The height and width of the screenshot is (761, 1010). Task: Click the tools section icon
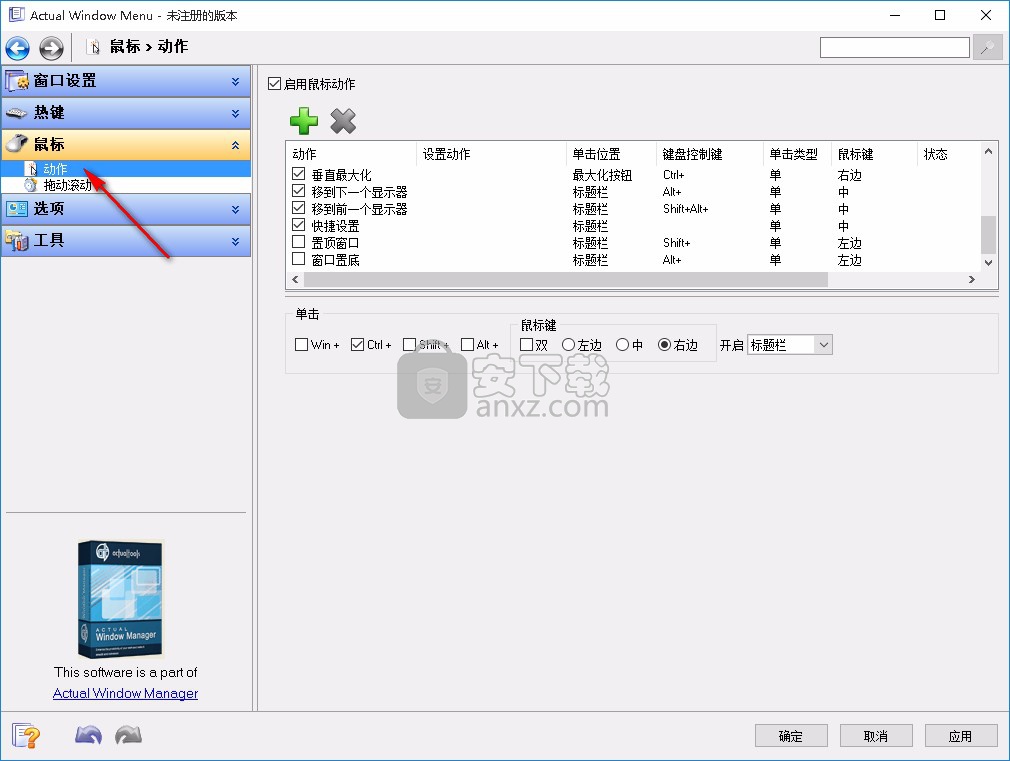click(x=17, y=241)
